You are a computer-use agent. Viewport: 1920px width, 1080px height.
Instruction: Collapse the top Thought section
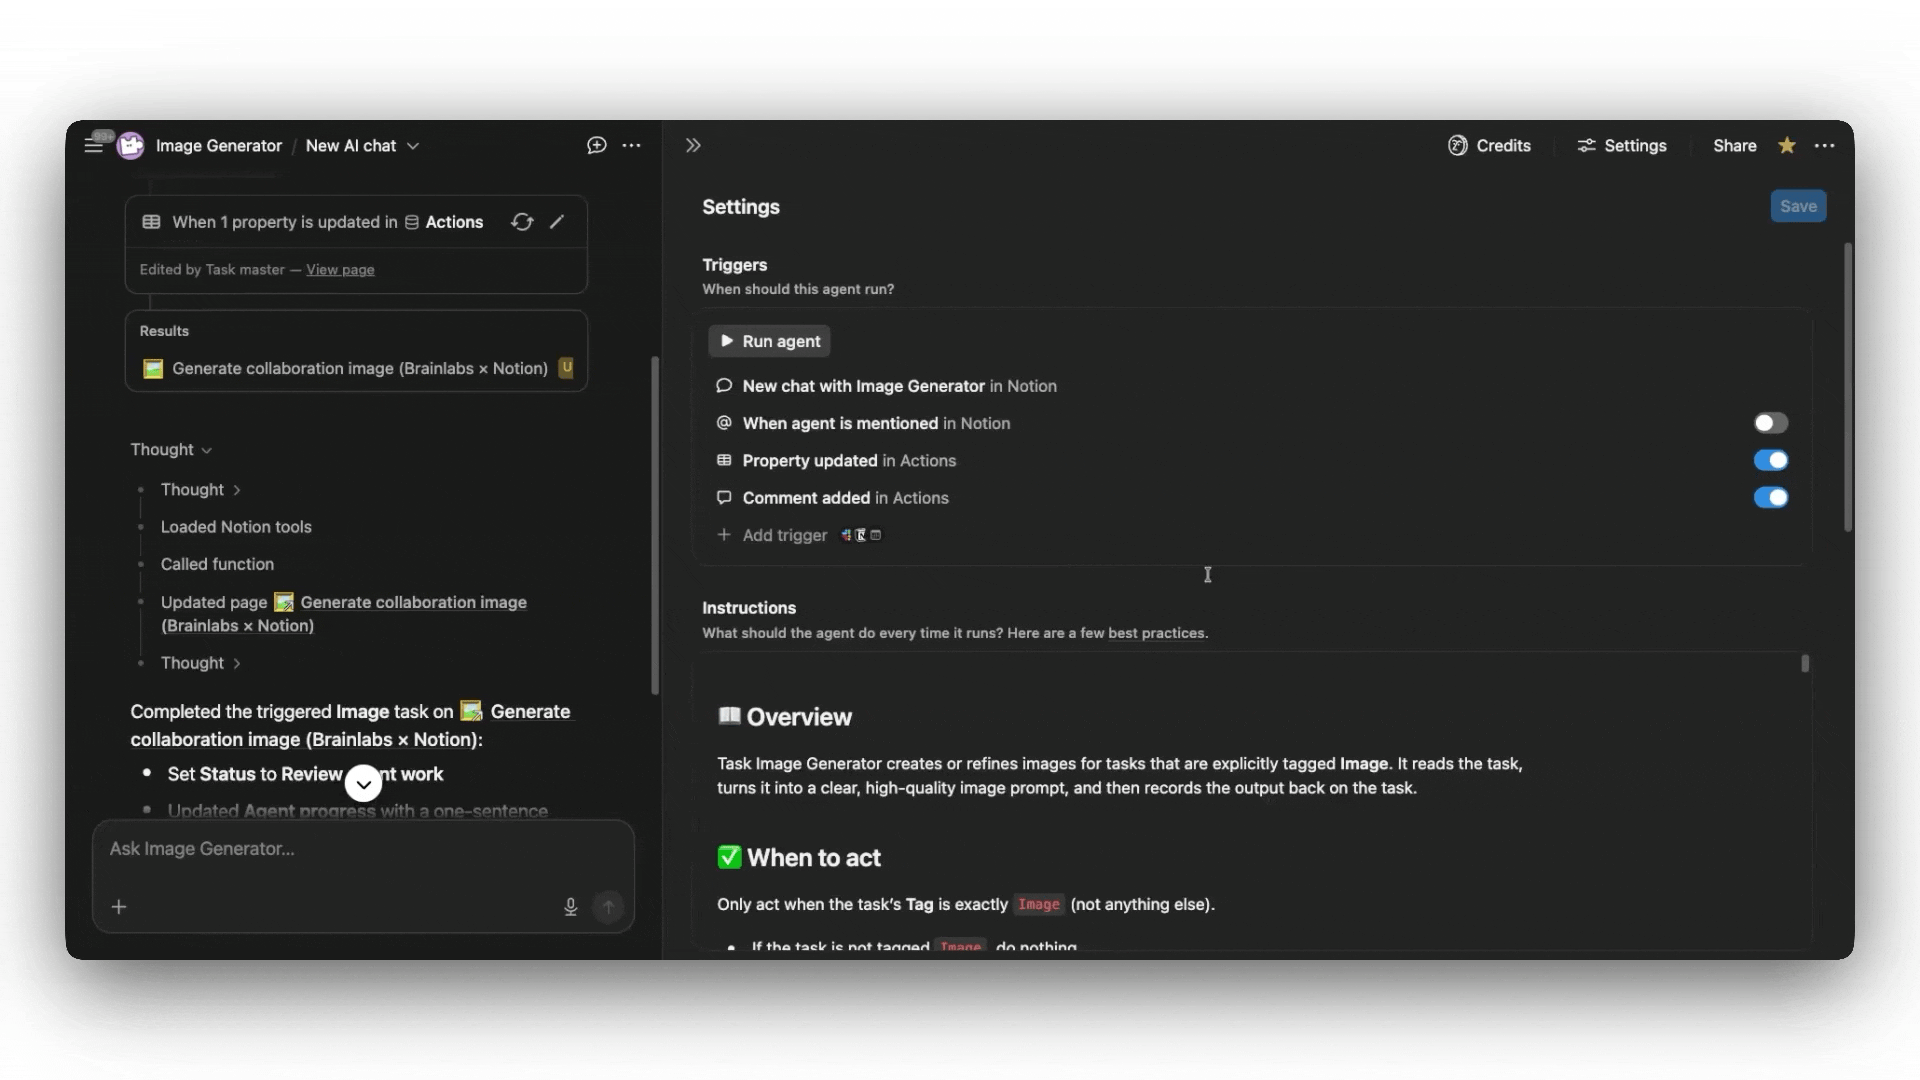(171, 450)
